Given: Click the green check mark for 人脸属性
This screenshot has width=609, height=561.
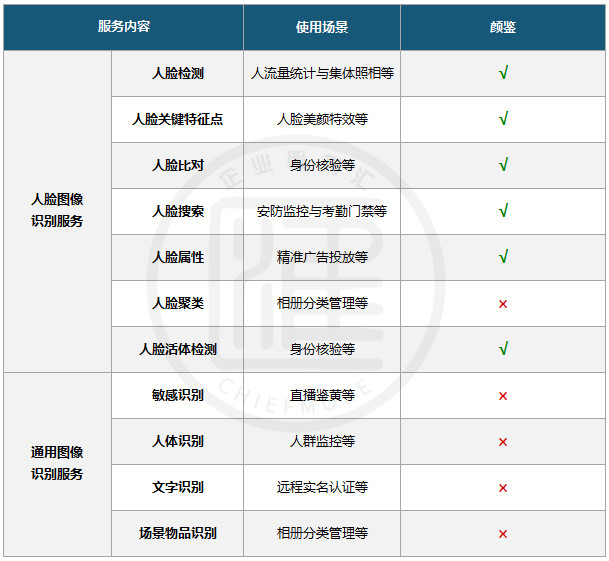Looking at the screenshot, I should click(503, 256).
